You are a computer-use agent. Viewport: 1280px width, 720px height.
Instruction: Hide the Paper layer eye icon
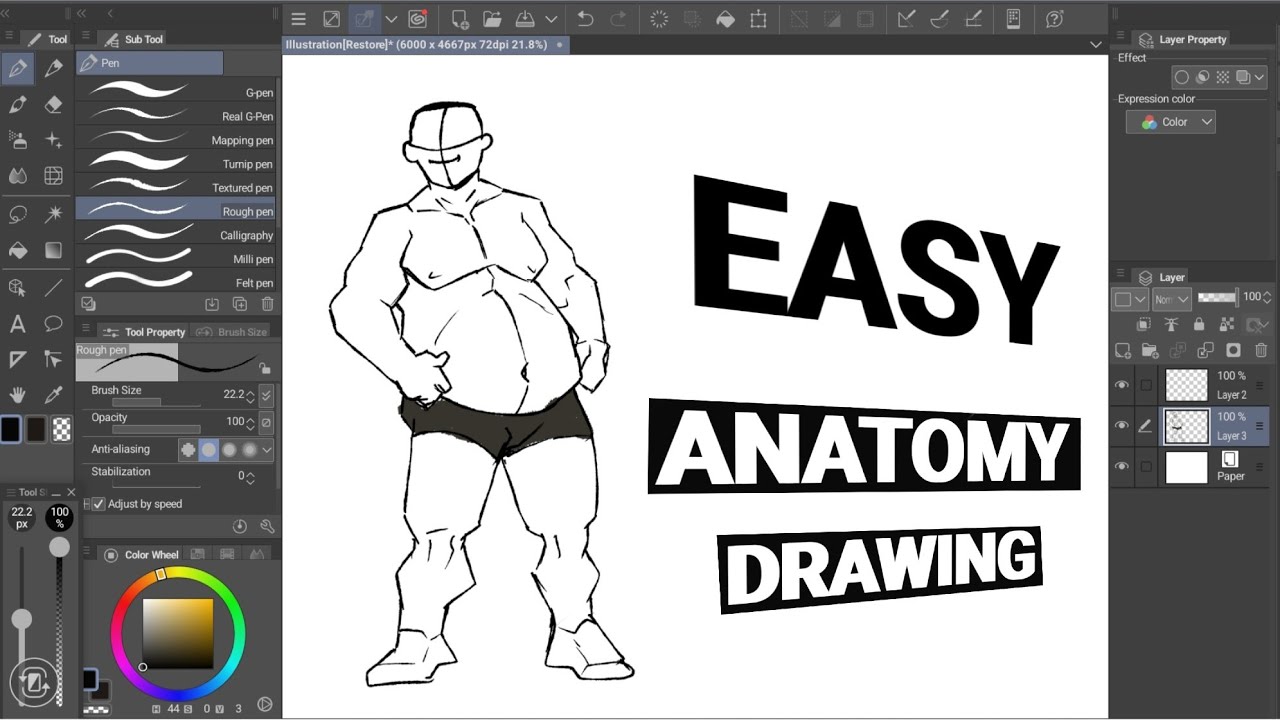1122,467
